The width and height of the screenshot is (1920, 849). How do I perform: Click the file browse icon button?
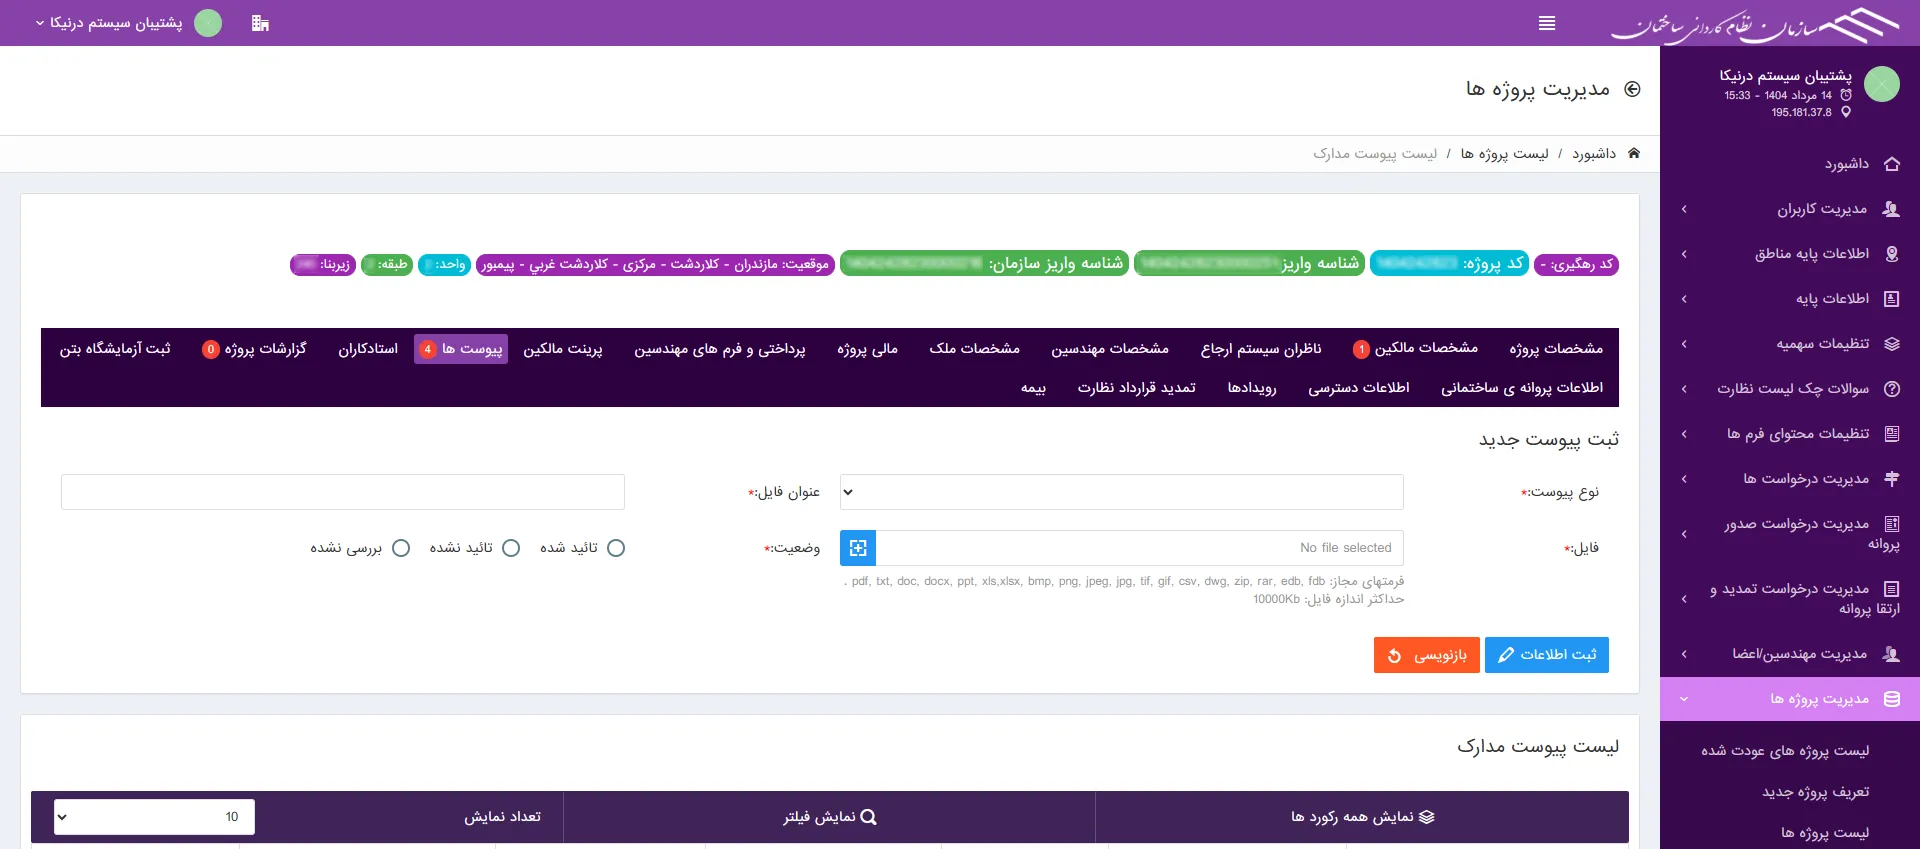858,548
